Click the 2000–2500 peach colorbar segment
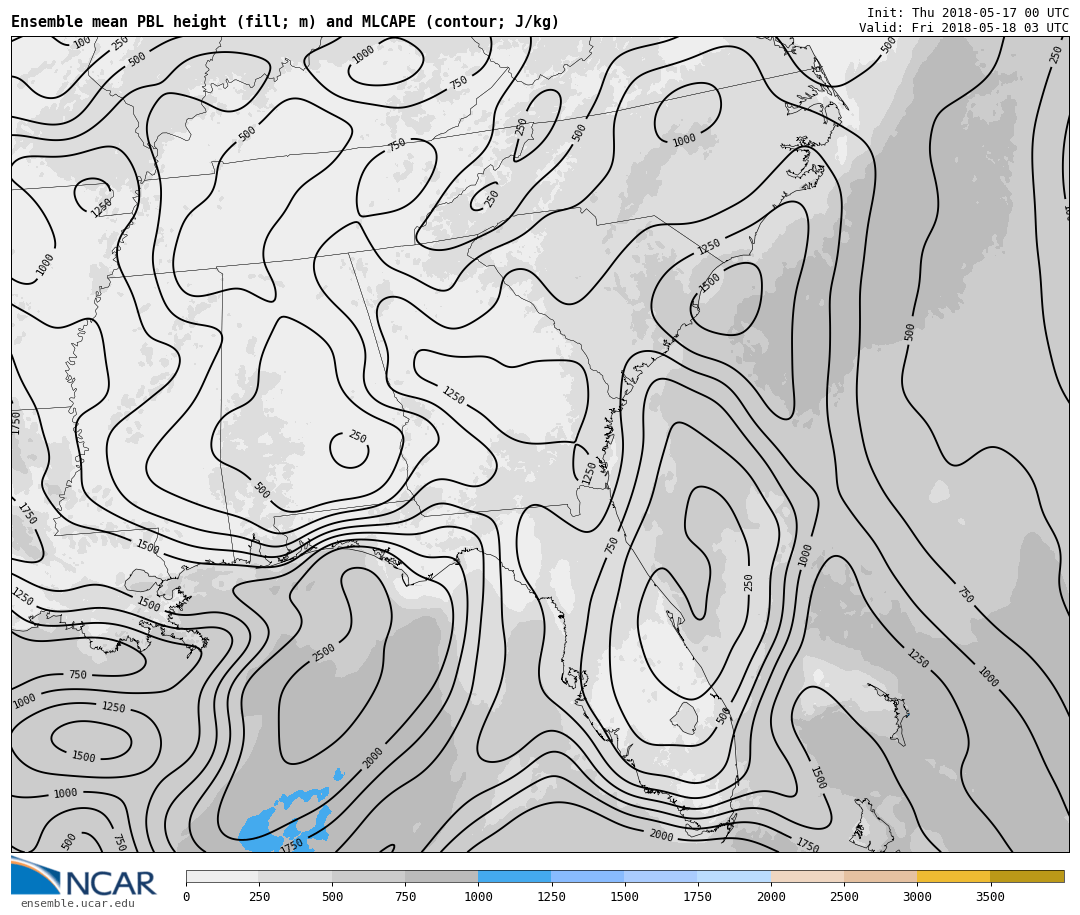1080x915 pixels. coord(808,876)
